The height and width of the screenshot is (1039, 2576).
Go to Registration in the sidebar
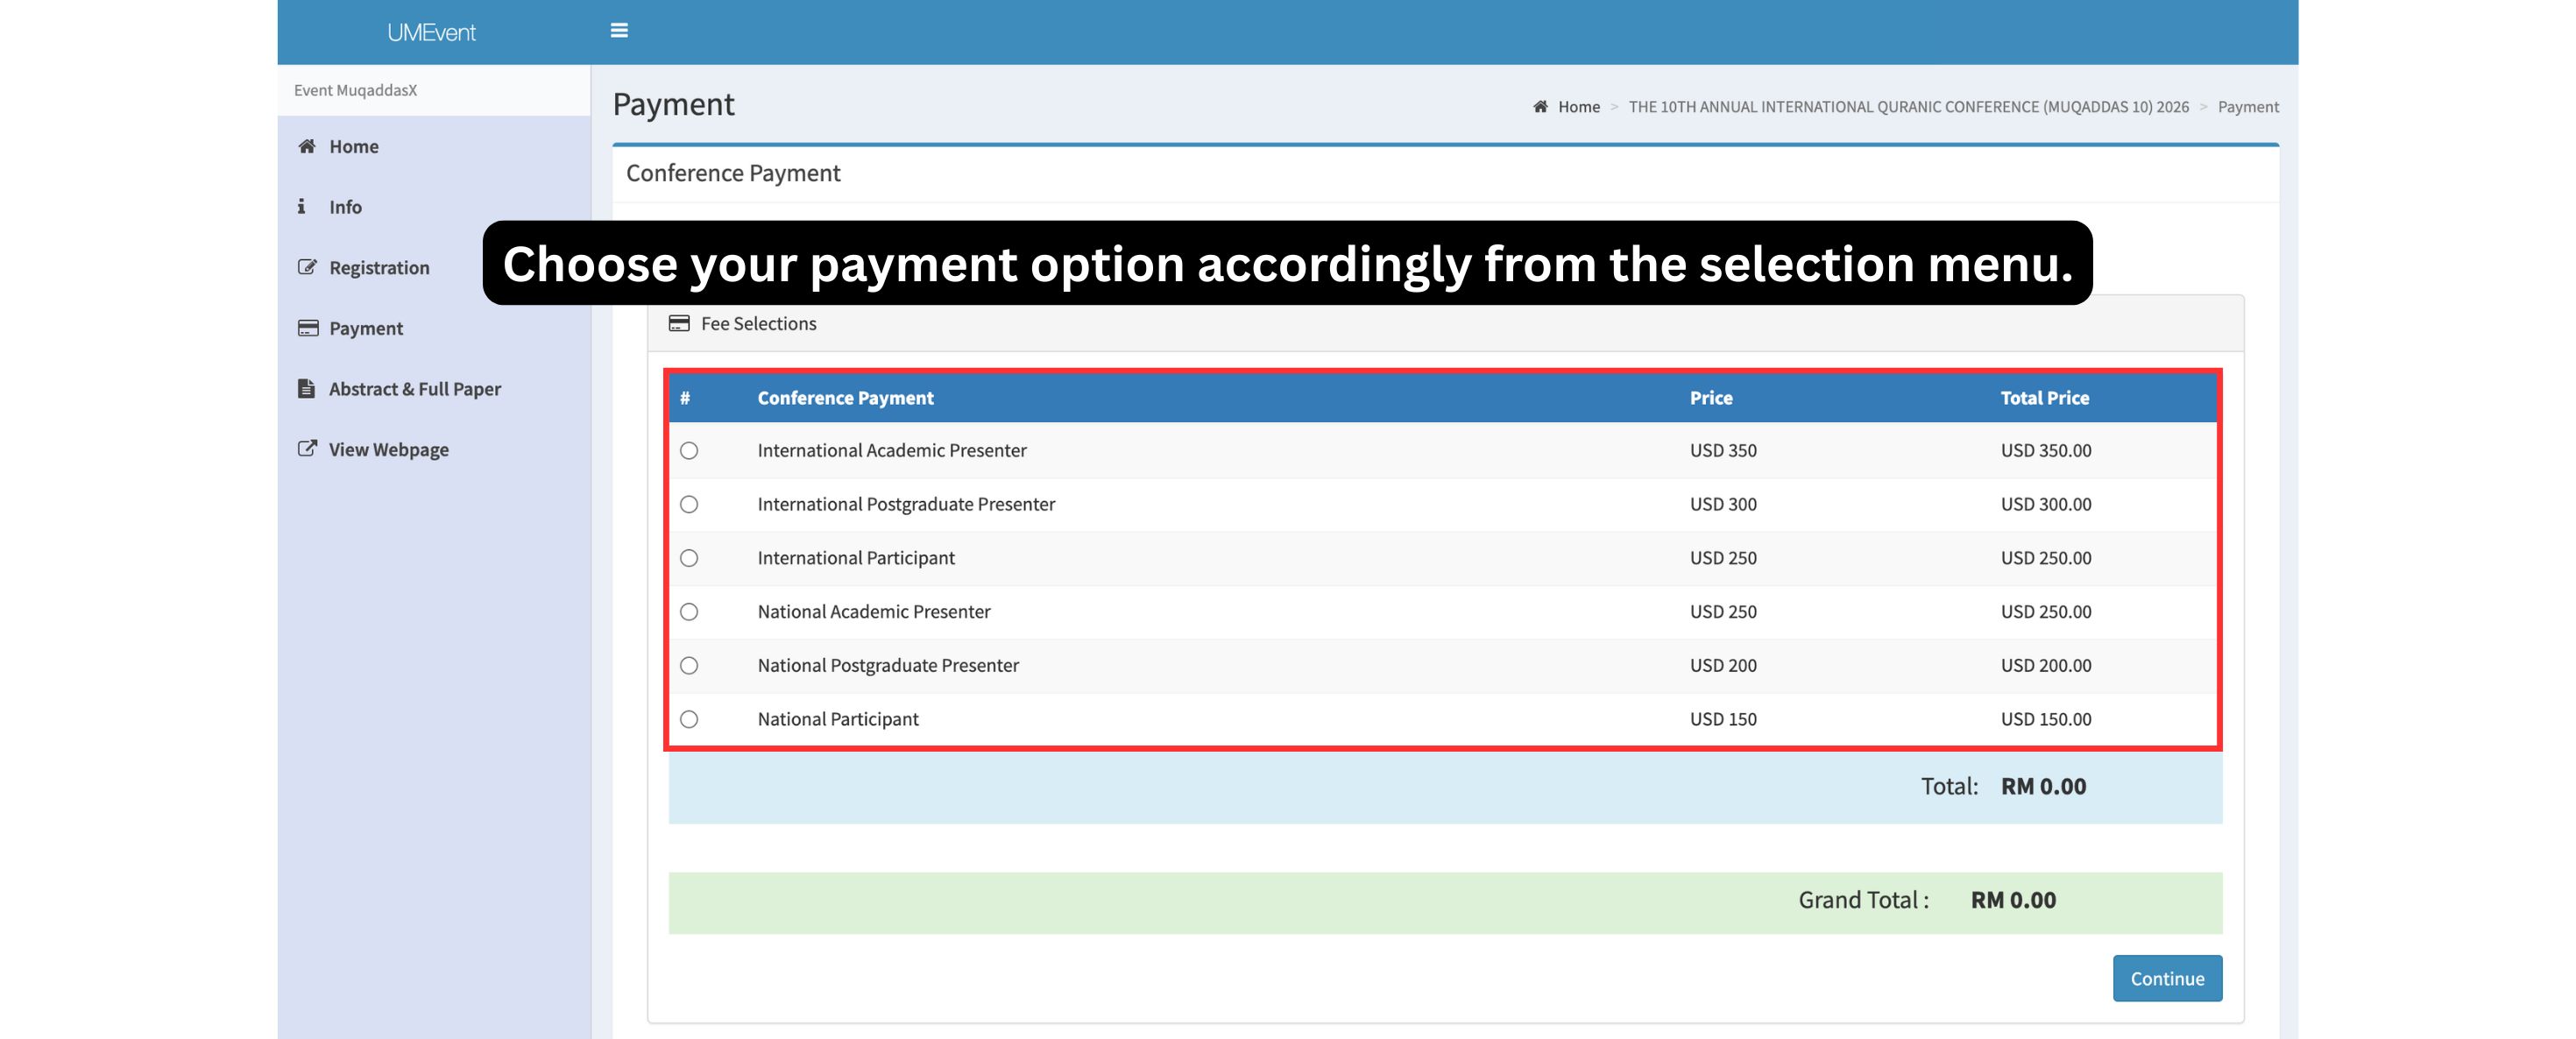tap(379, 267)
